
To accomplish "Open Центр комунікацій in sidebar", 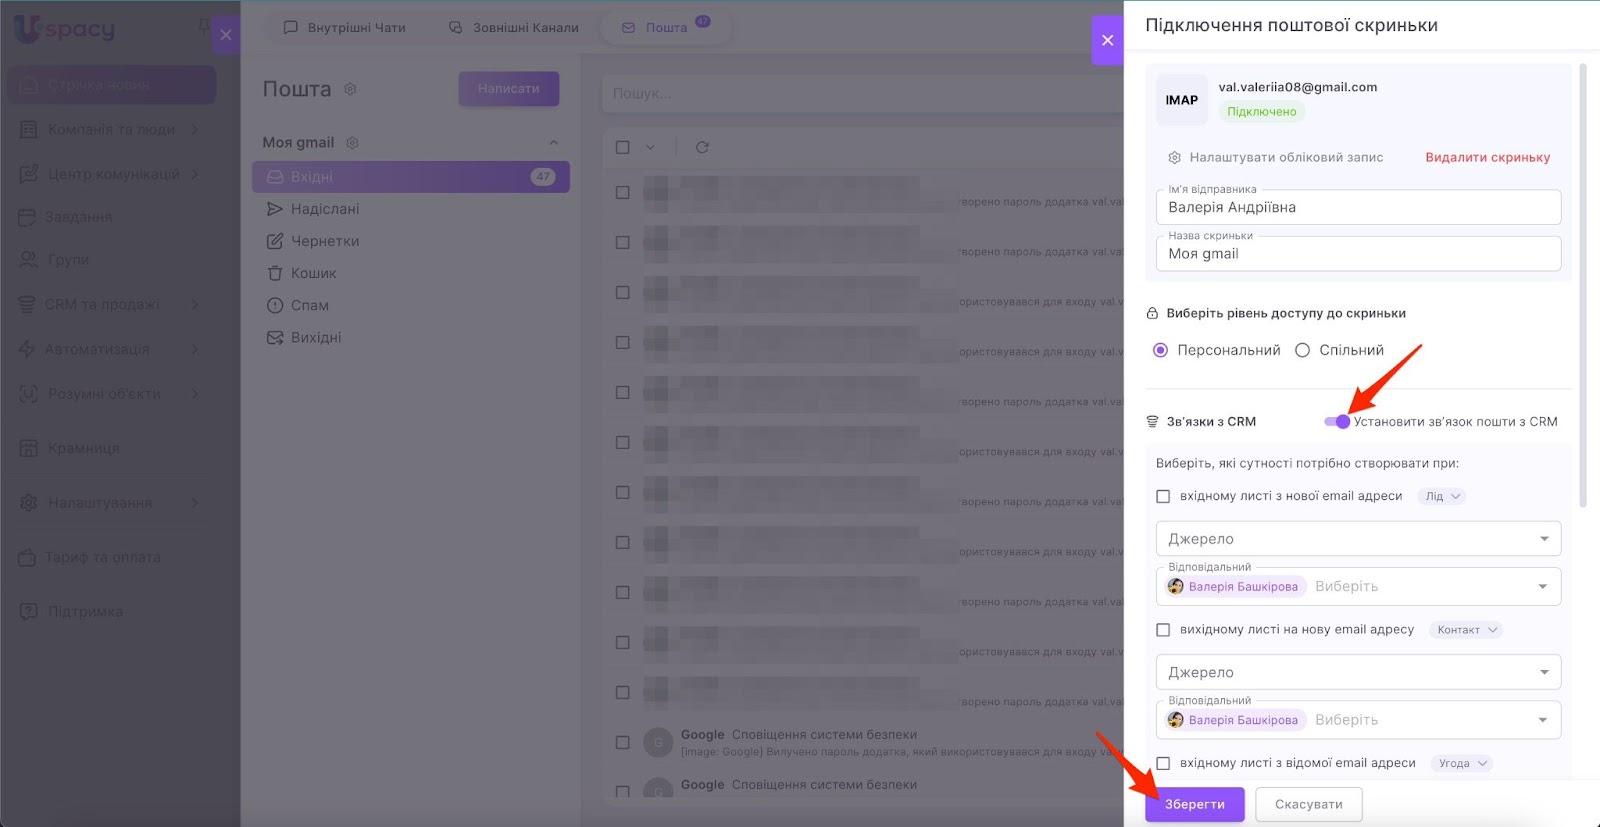I will coord(111,174).
